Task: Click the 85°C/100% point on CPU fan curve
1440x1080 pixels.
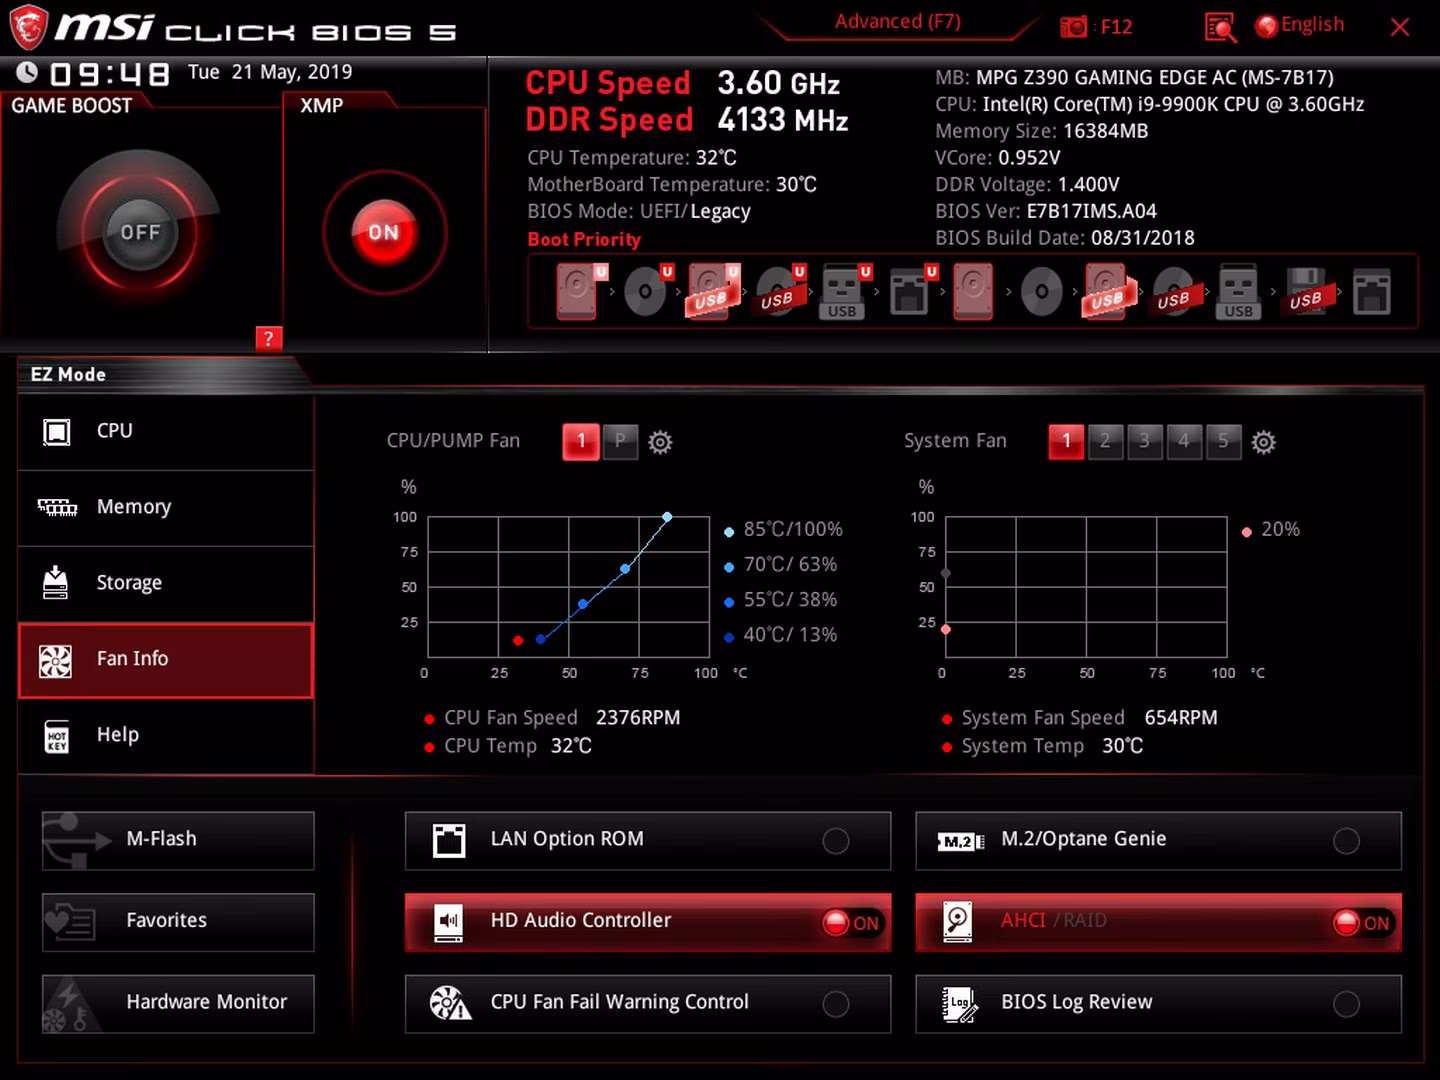Action: click(x=667, y=517)
